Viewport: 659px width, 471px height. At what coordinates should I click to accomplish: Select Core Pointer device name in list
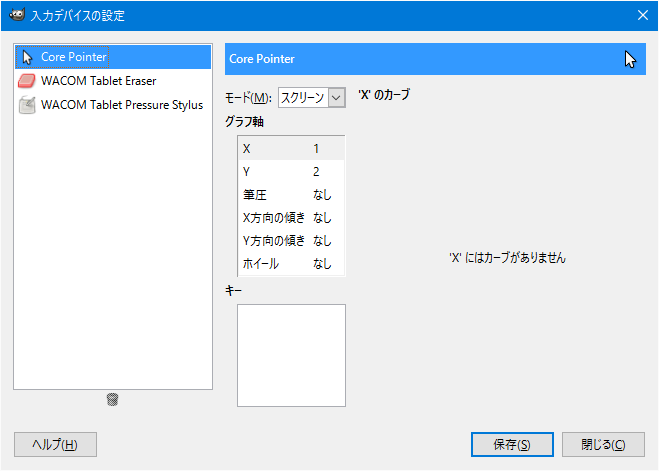tap(74, 57)
